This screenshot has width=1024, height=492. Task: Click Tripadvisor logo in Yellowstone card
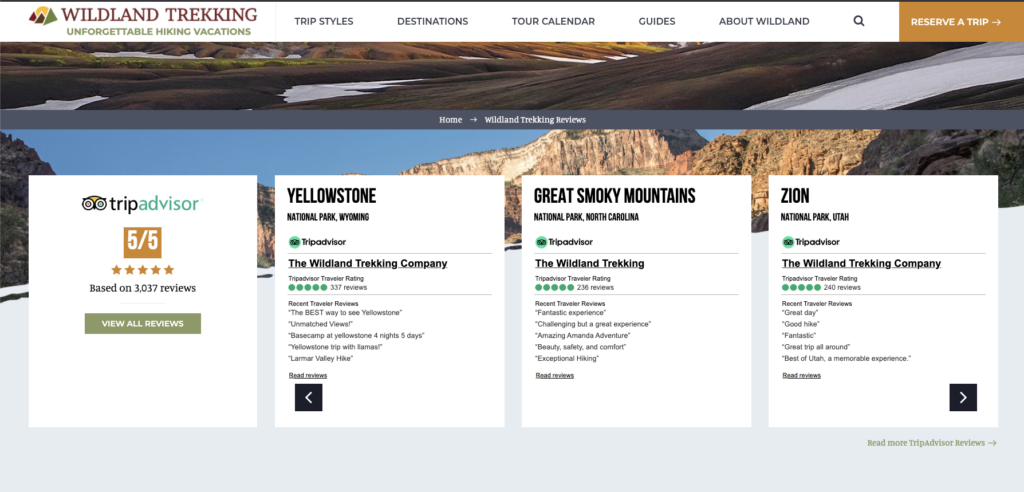point(317,242)
